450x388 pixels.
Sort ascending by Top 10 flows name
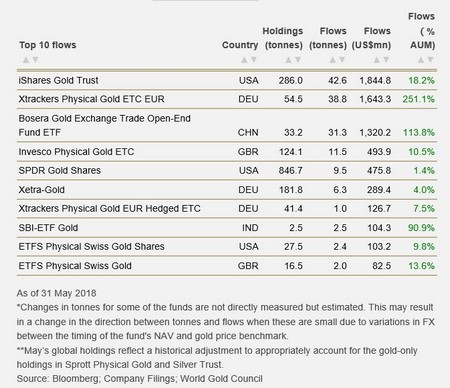(x=26, y=60)
